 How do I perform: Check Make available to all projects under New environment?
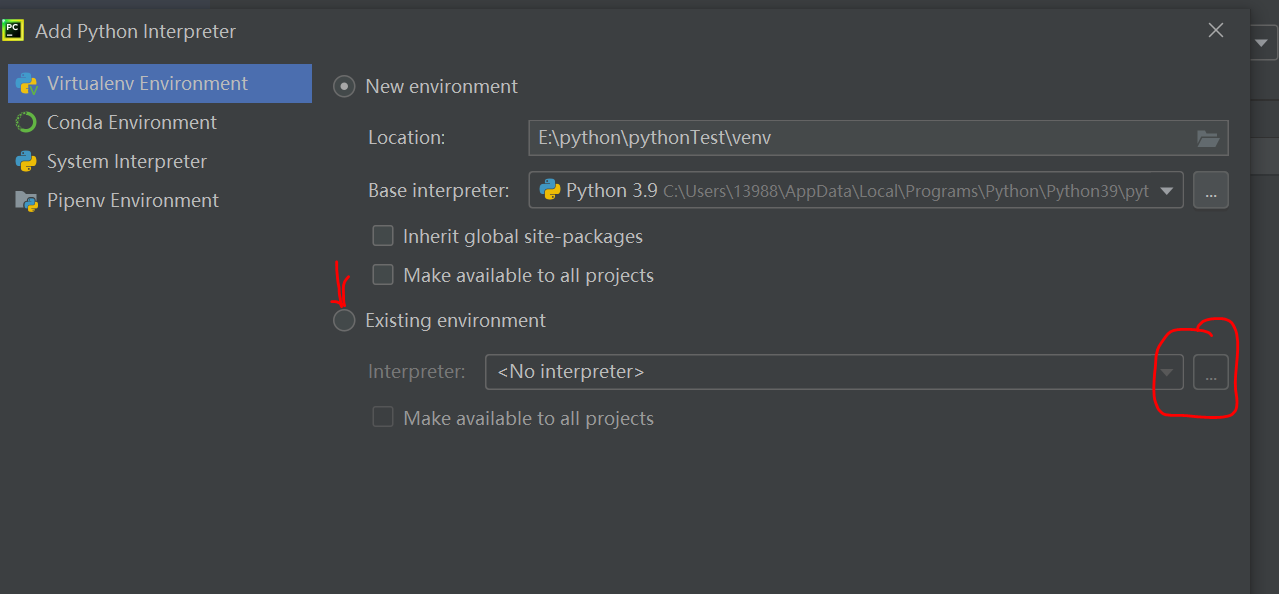point(383,274)
